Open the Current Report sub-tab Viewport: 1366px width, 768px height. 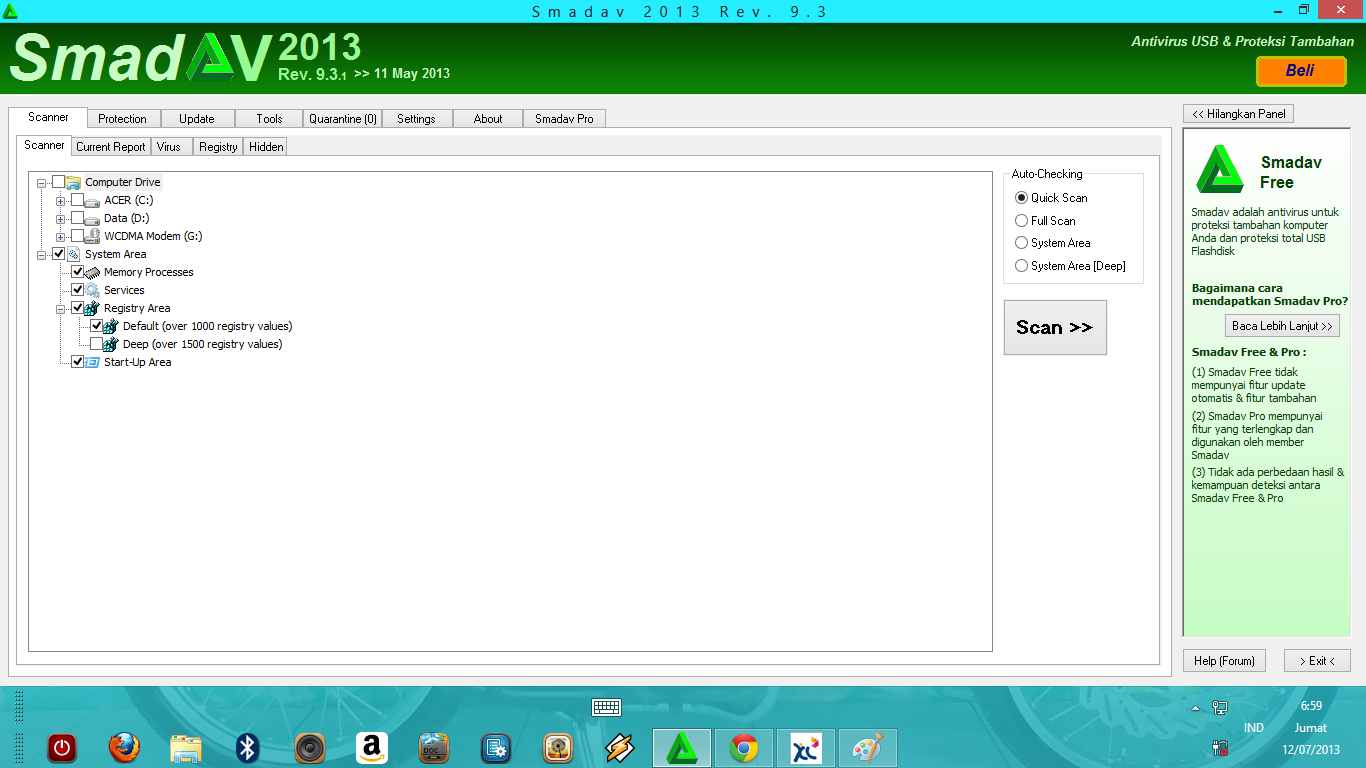(111, 147)
